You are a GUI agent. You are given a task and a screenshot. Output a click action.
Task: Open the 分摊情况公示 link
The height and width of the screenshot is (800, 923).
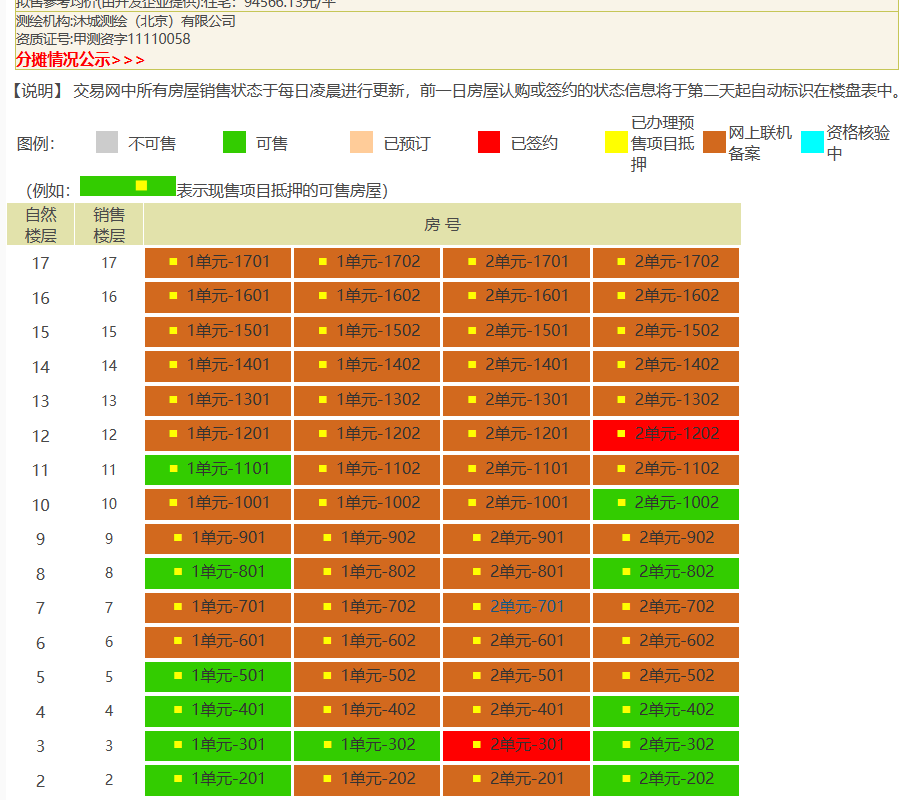(x=80, y=60)
